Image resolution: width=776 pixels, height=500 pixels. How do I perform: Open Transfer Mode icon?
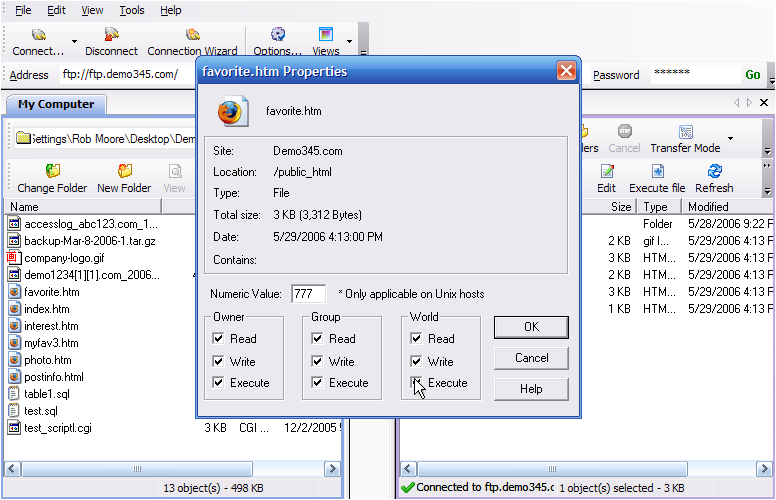point(685,132)
